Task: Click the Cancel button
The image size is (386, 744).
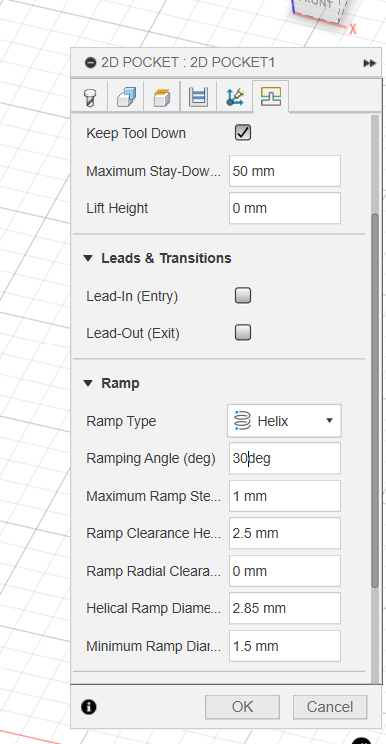Action: pyautogui.click(x=330, y=707)
